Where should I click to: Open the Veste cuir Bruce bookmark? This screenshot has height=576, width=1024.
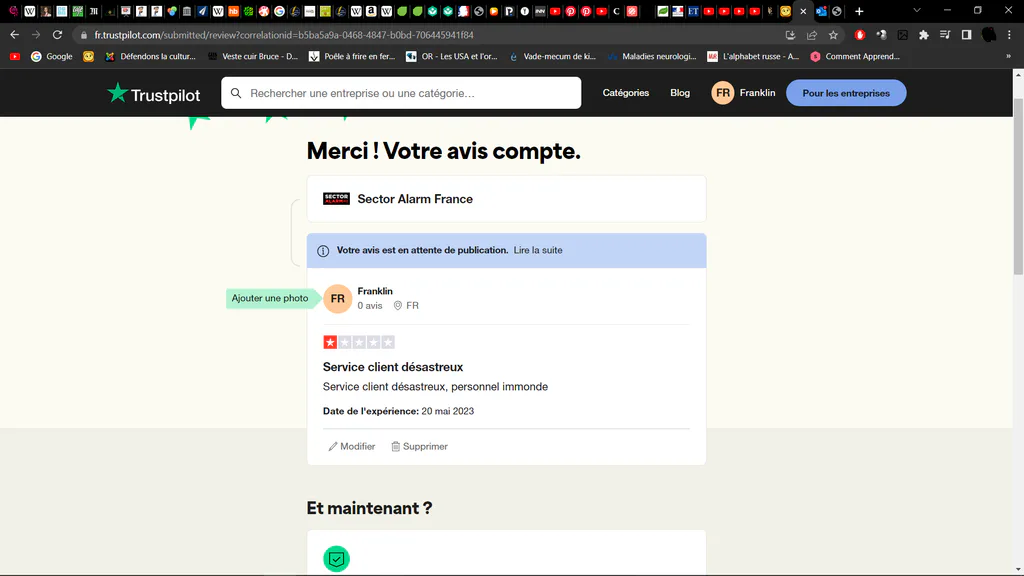tap(252, 57)
